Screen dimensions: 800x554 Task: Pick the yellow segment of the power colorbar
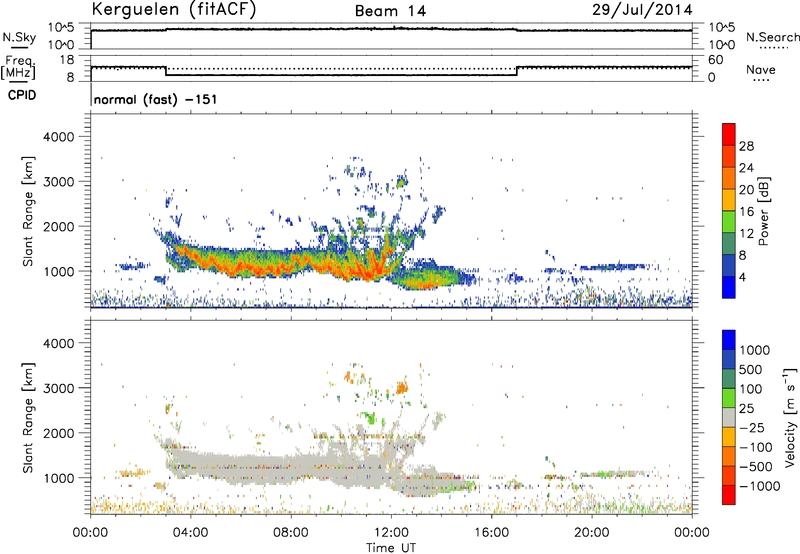[x=729, y=200]
